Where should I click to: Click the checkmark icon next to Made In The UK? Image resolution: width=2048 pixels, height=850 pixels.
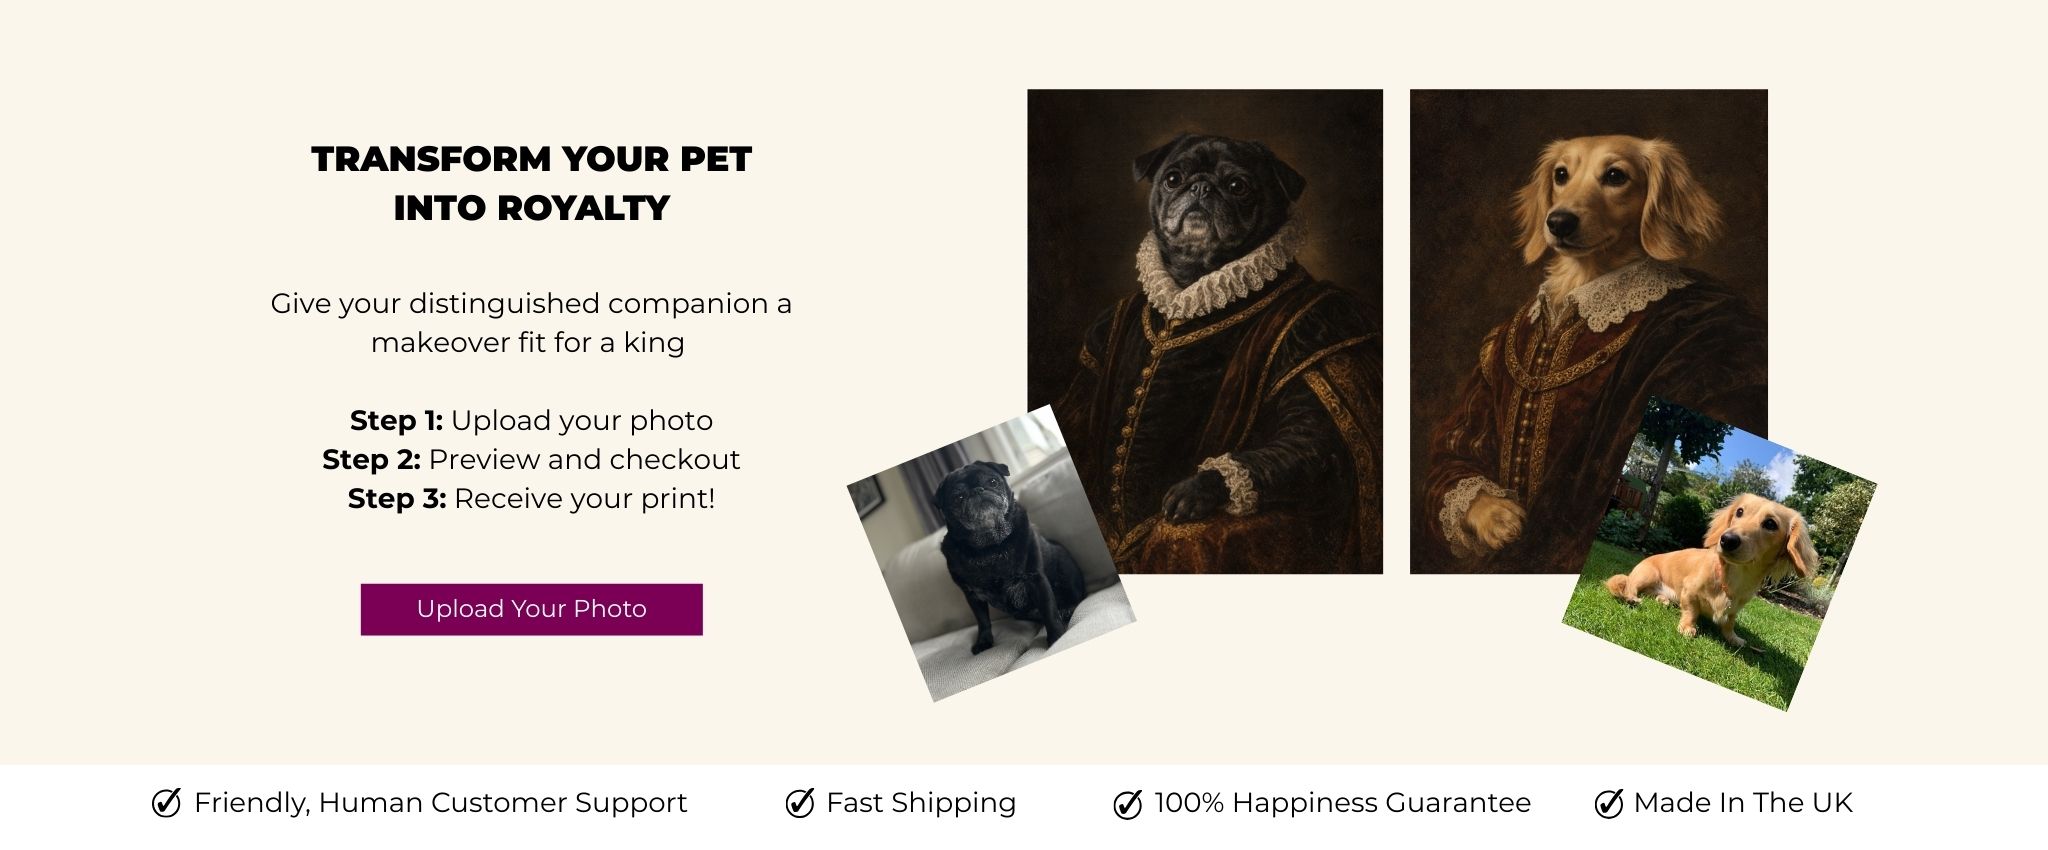[x=1608, y=803]
